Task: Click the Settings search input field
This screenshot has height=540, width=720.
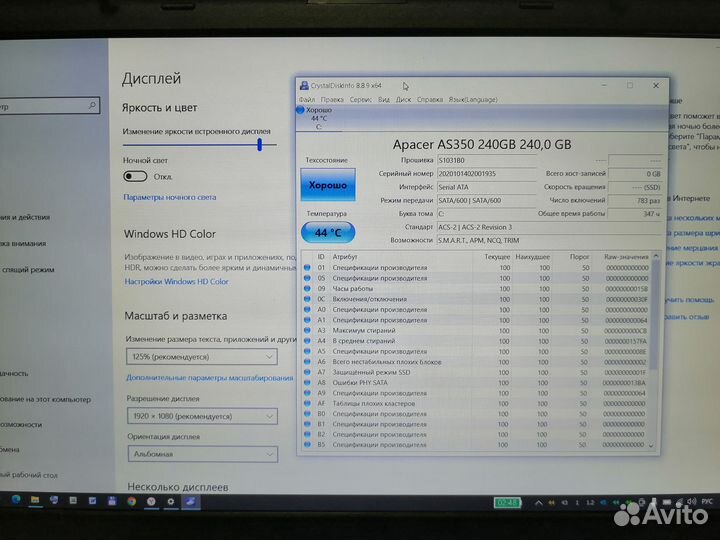Action: tap(48, 106)
